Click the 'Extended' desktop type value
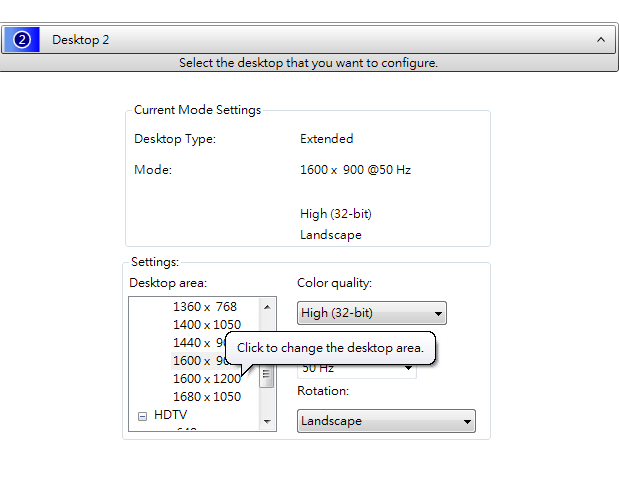 coord(326,139)
